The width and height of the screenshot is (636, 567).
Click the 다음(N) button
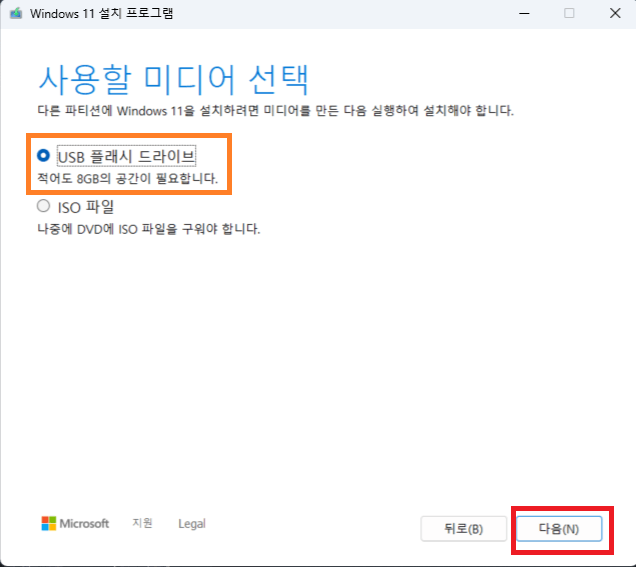pos(559,528)
